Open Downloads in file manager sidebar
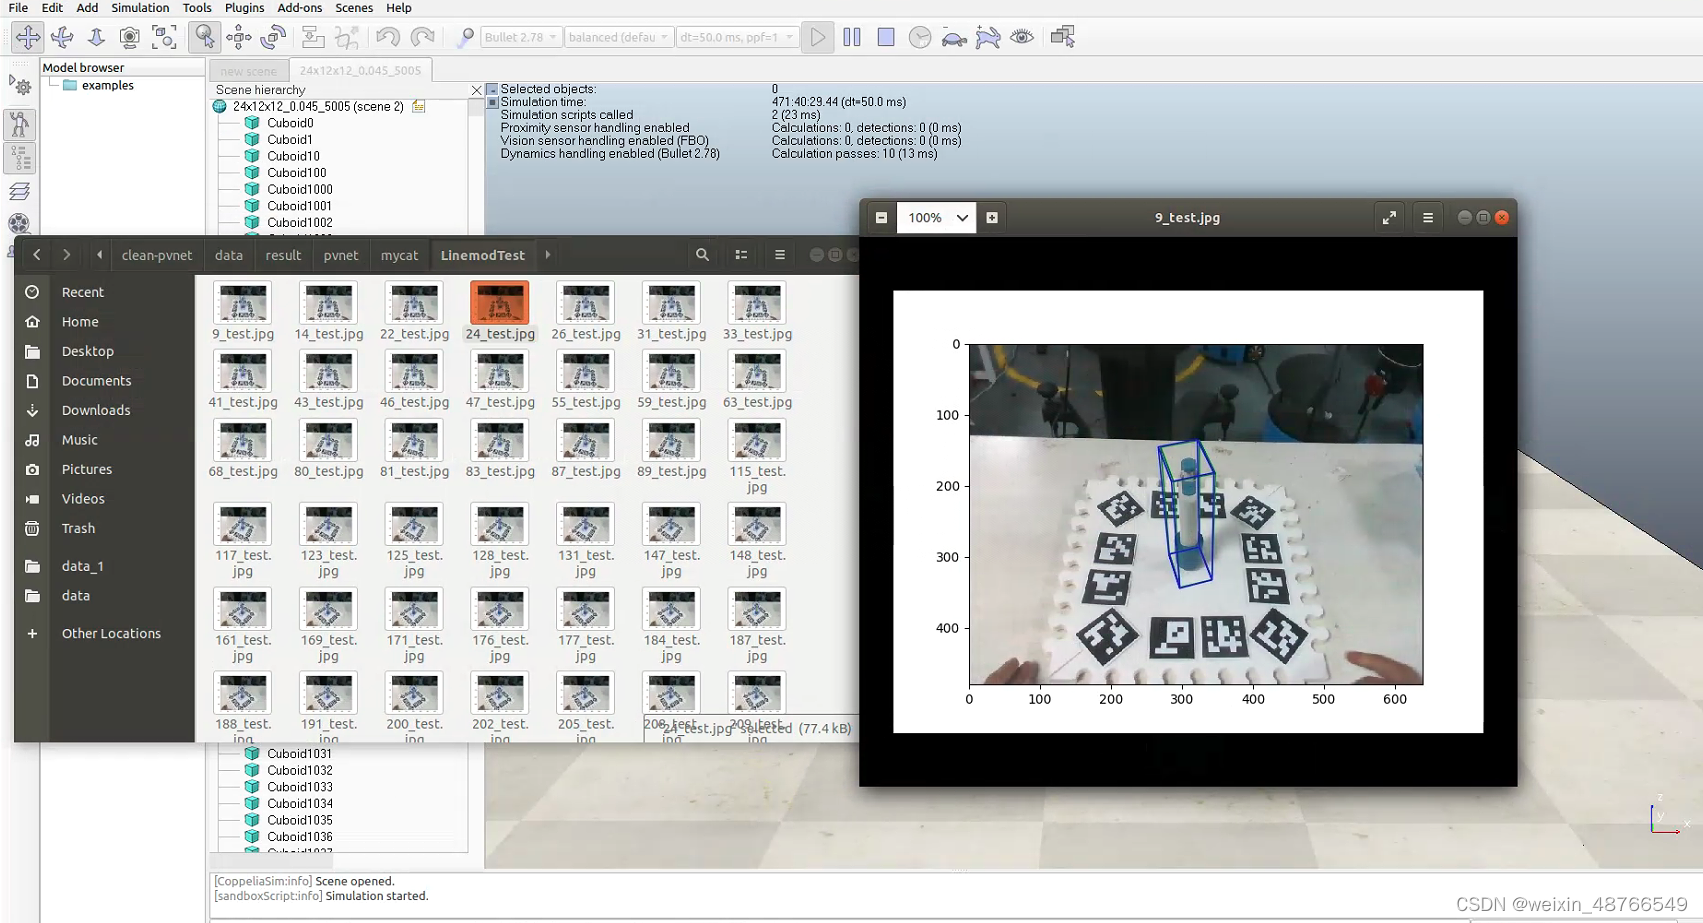The height and width of the screenshot is (923, 1703). pyautogui.click(x=96, y=410)
